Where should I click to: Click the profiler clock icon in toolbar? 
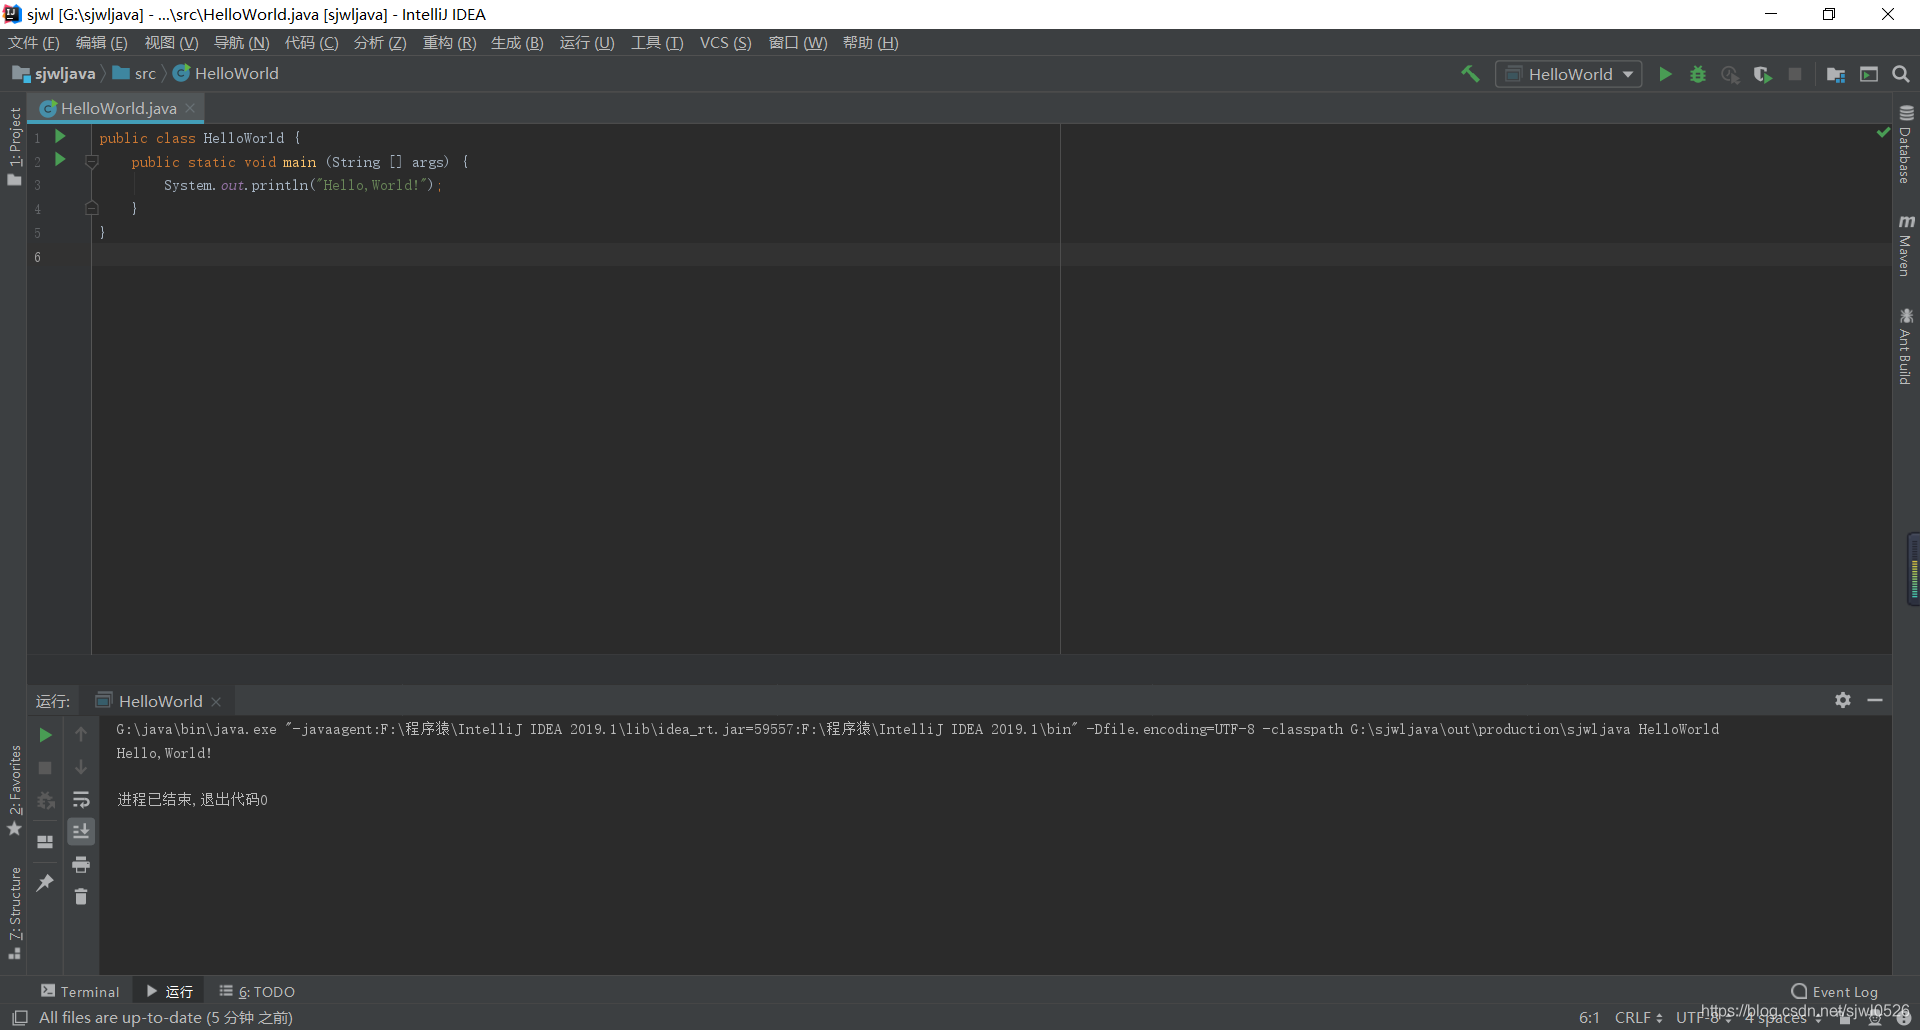1730,74
